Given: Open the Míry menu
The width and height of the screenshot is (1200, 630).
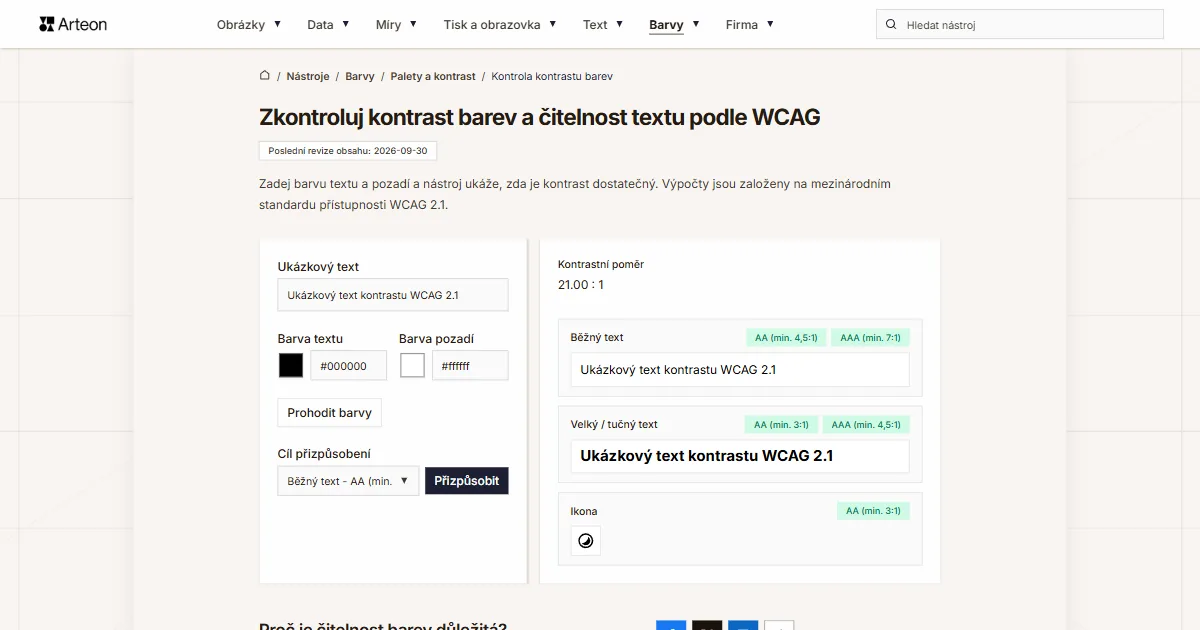Looking at the screenshot, I should [396, 24].
